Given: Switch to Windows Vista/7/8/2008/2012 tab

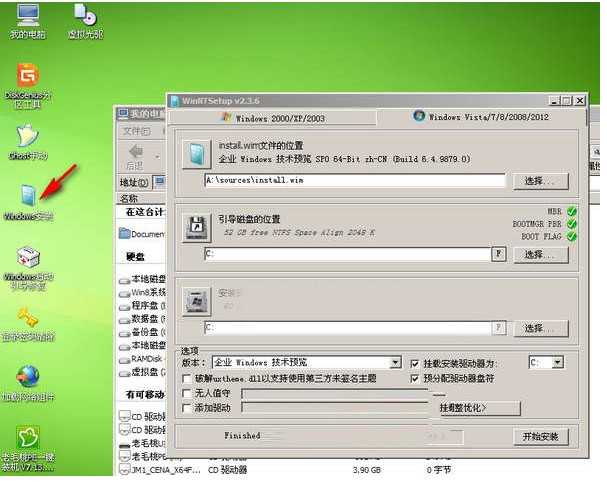Looking at the screenshot, I should tap(481, 117).
